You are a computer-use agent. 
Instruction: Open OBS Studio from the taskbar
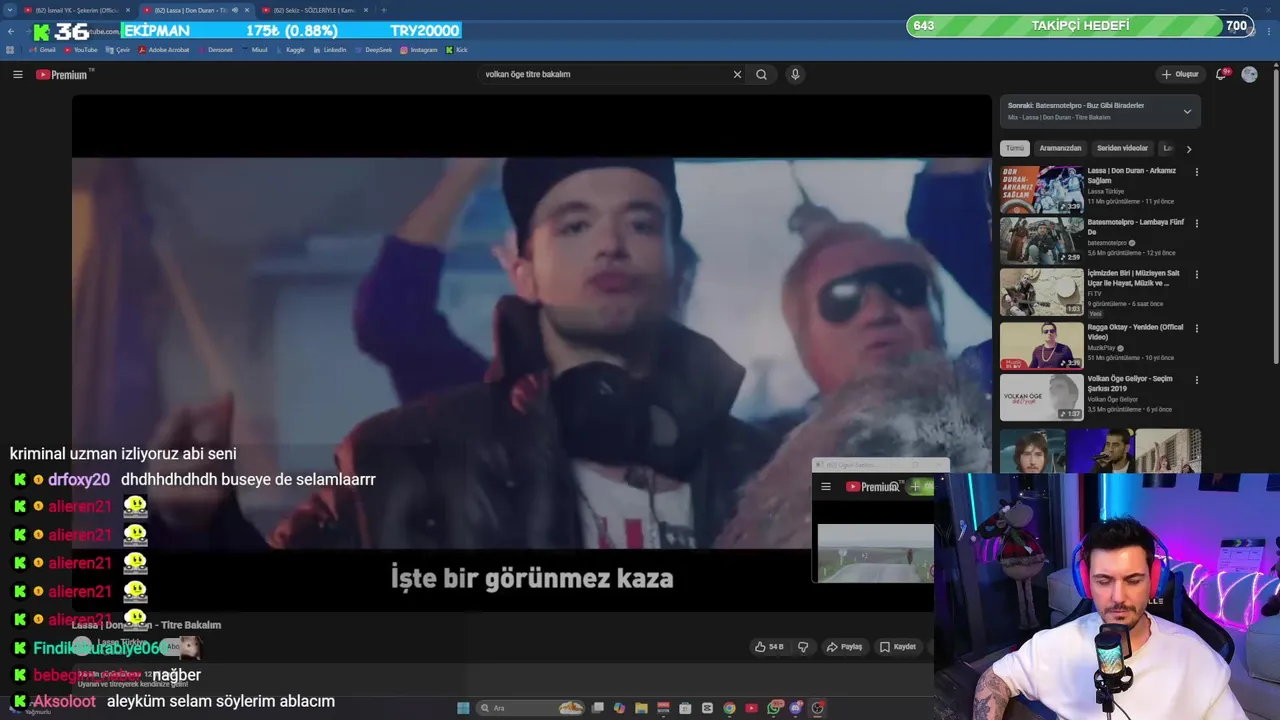[817, 708]
